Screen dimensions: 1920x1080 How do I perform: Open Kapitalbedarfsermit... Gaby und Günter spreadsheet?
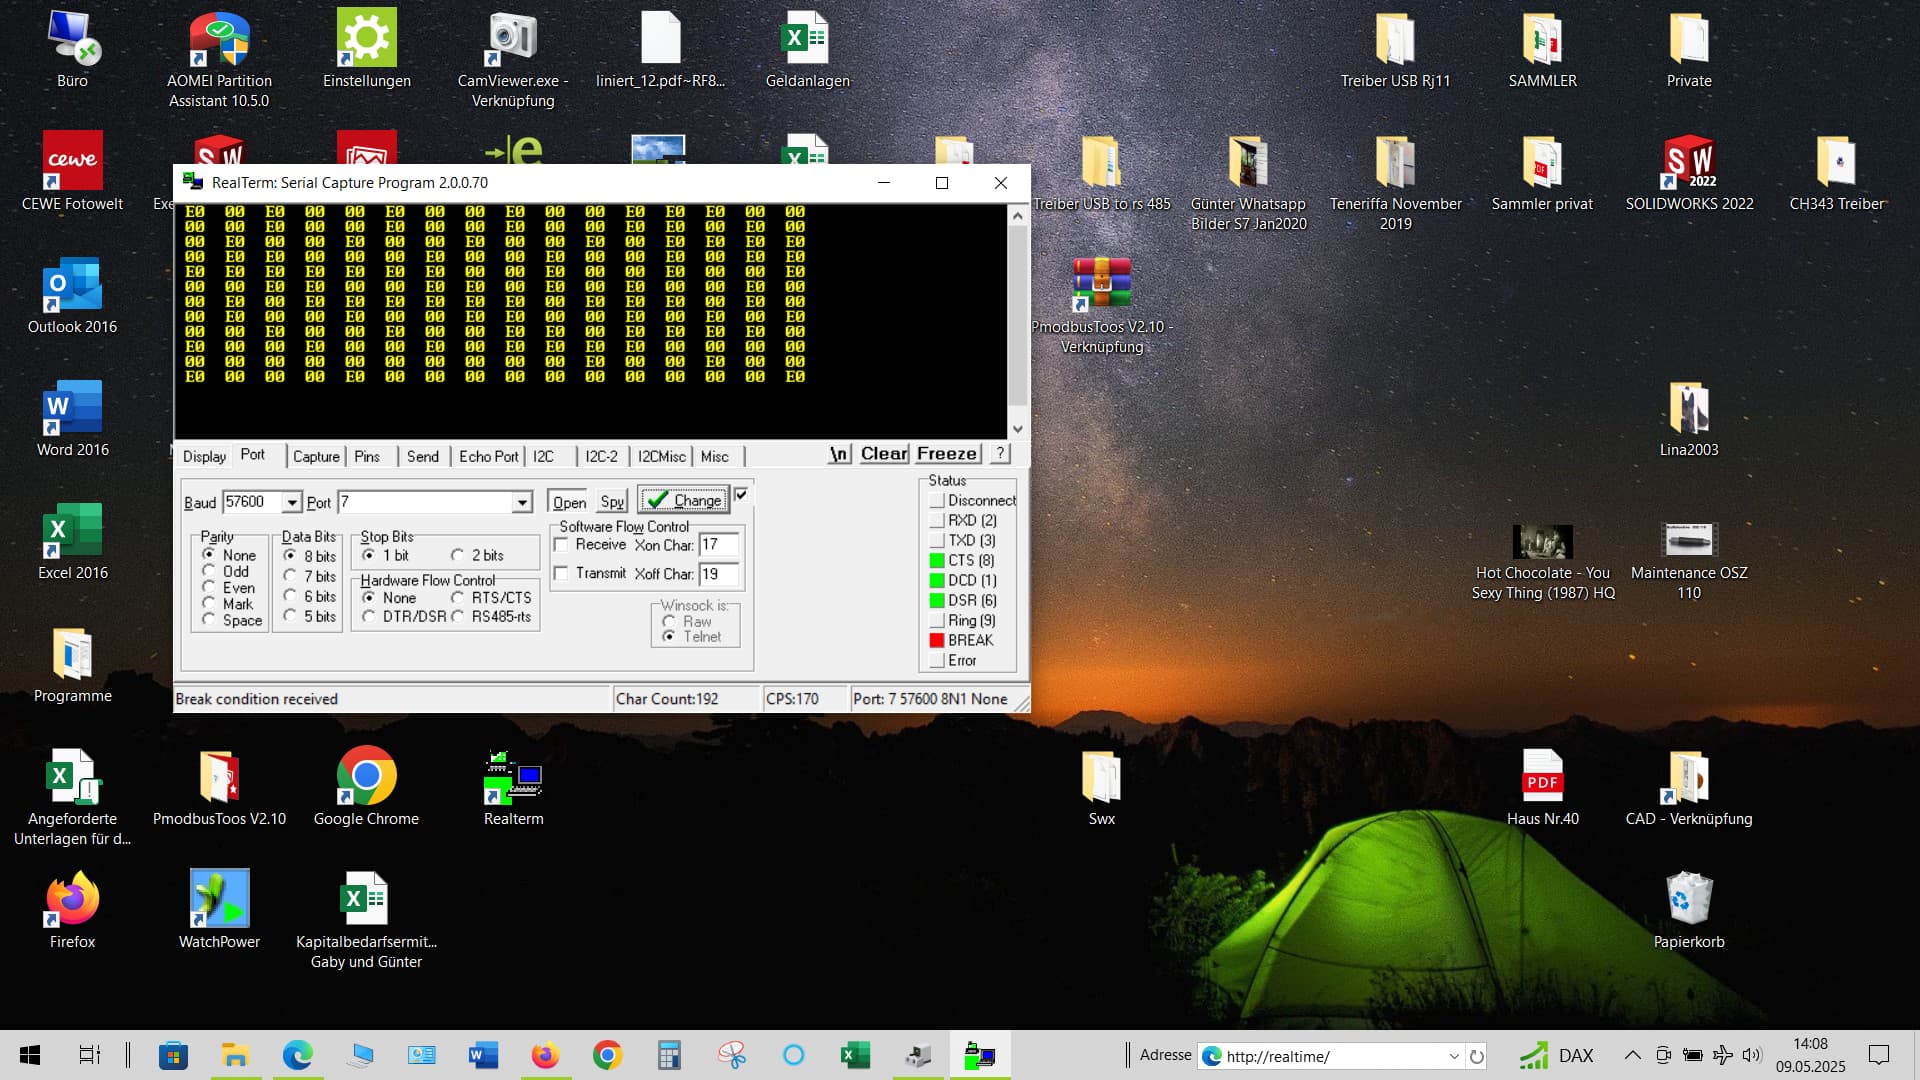click(x=366, y=919)
